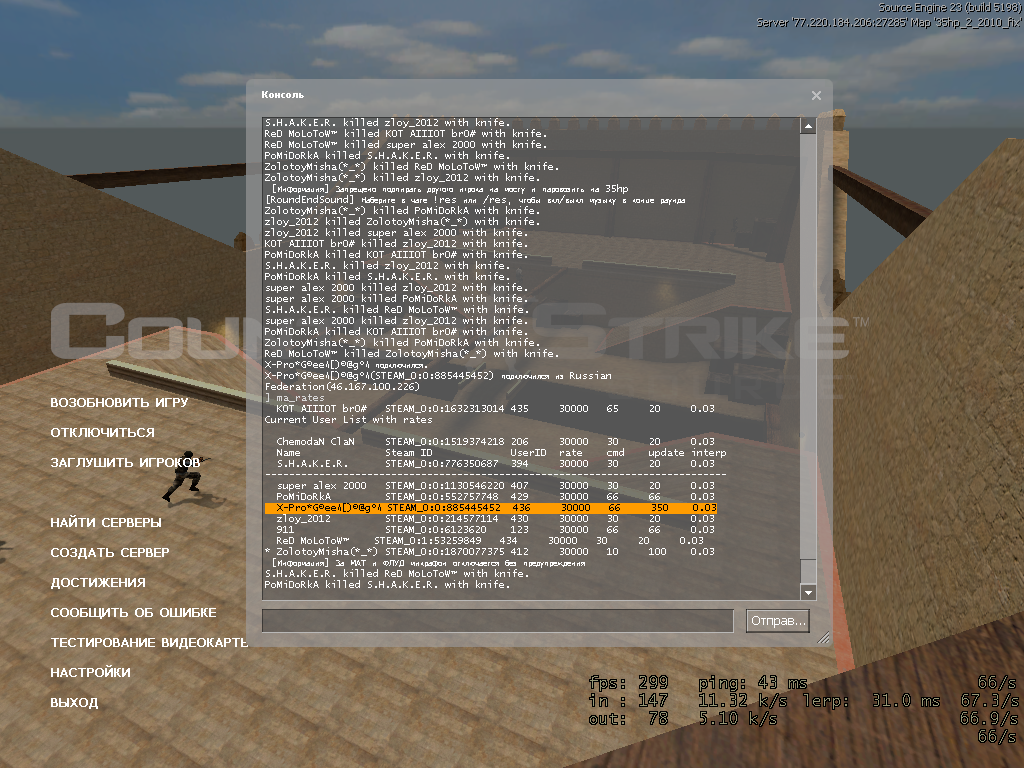The image size is (1024, 768).
Task: Click the KOT AIIIOT br0# rates row
Action: (495, 408)
